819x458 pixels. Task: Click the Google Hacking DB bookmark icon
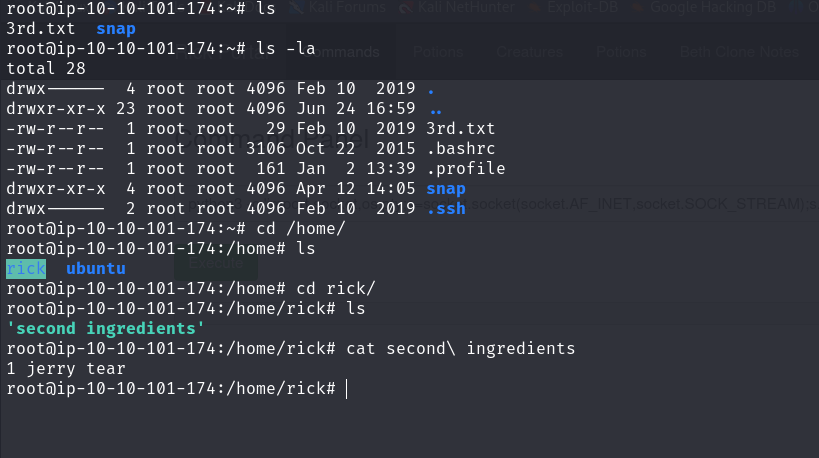[x=636, y=7]
